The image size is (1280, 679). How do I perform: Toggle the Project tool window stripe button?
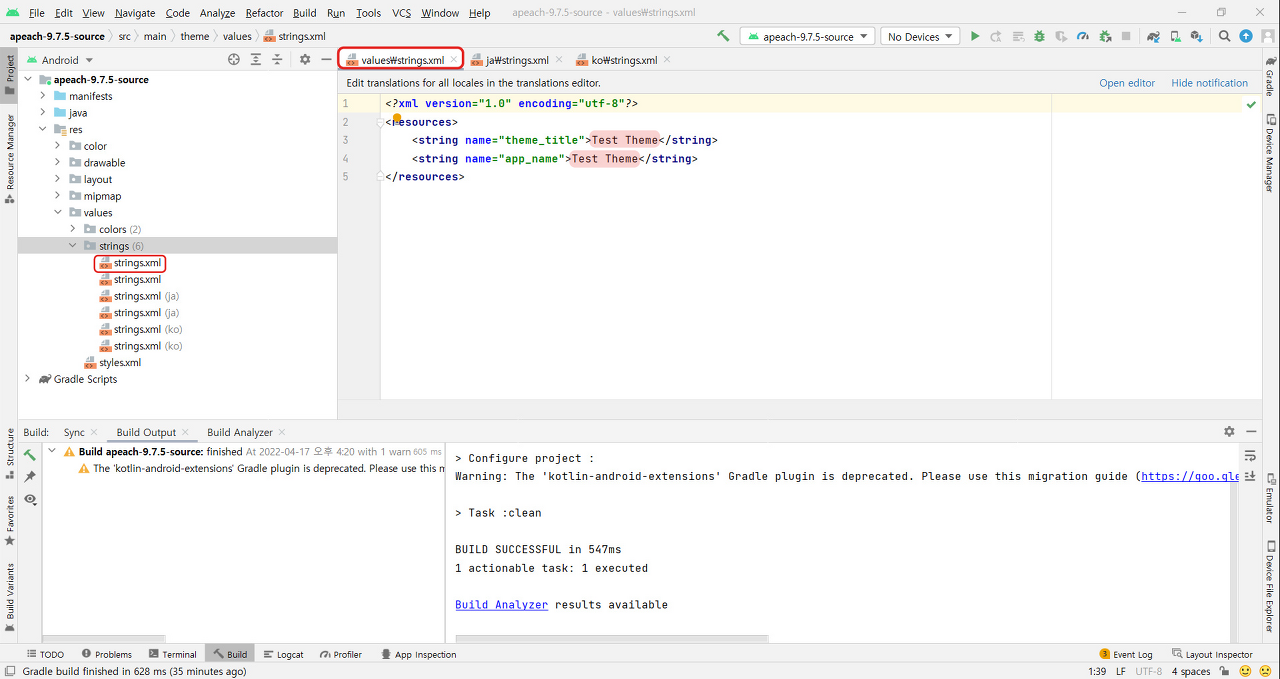coord(9,74)
